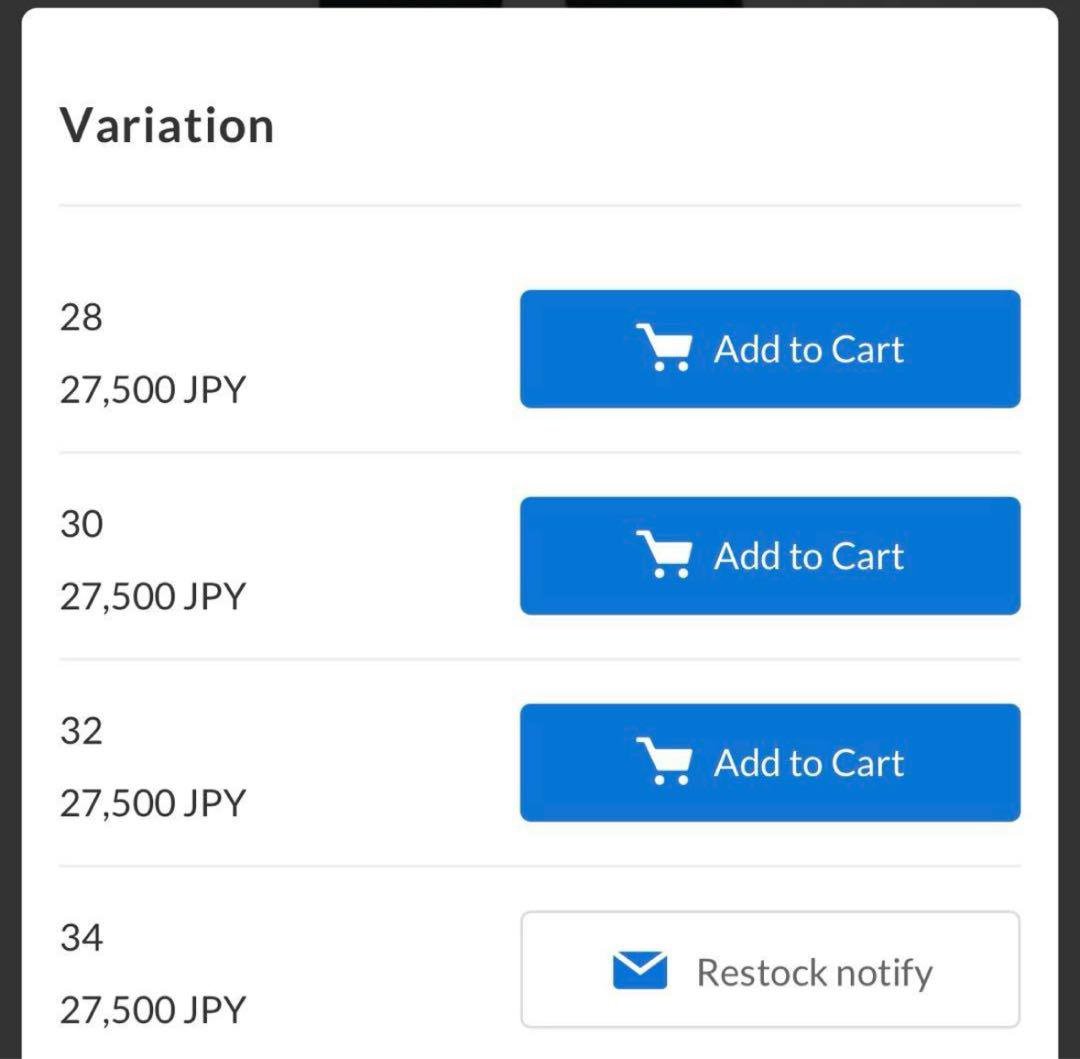Viewport: 1080px width, 1059px height.
Task: Add size 28 to cart
Action: point(770,349)
